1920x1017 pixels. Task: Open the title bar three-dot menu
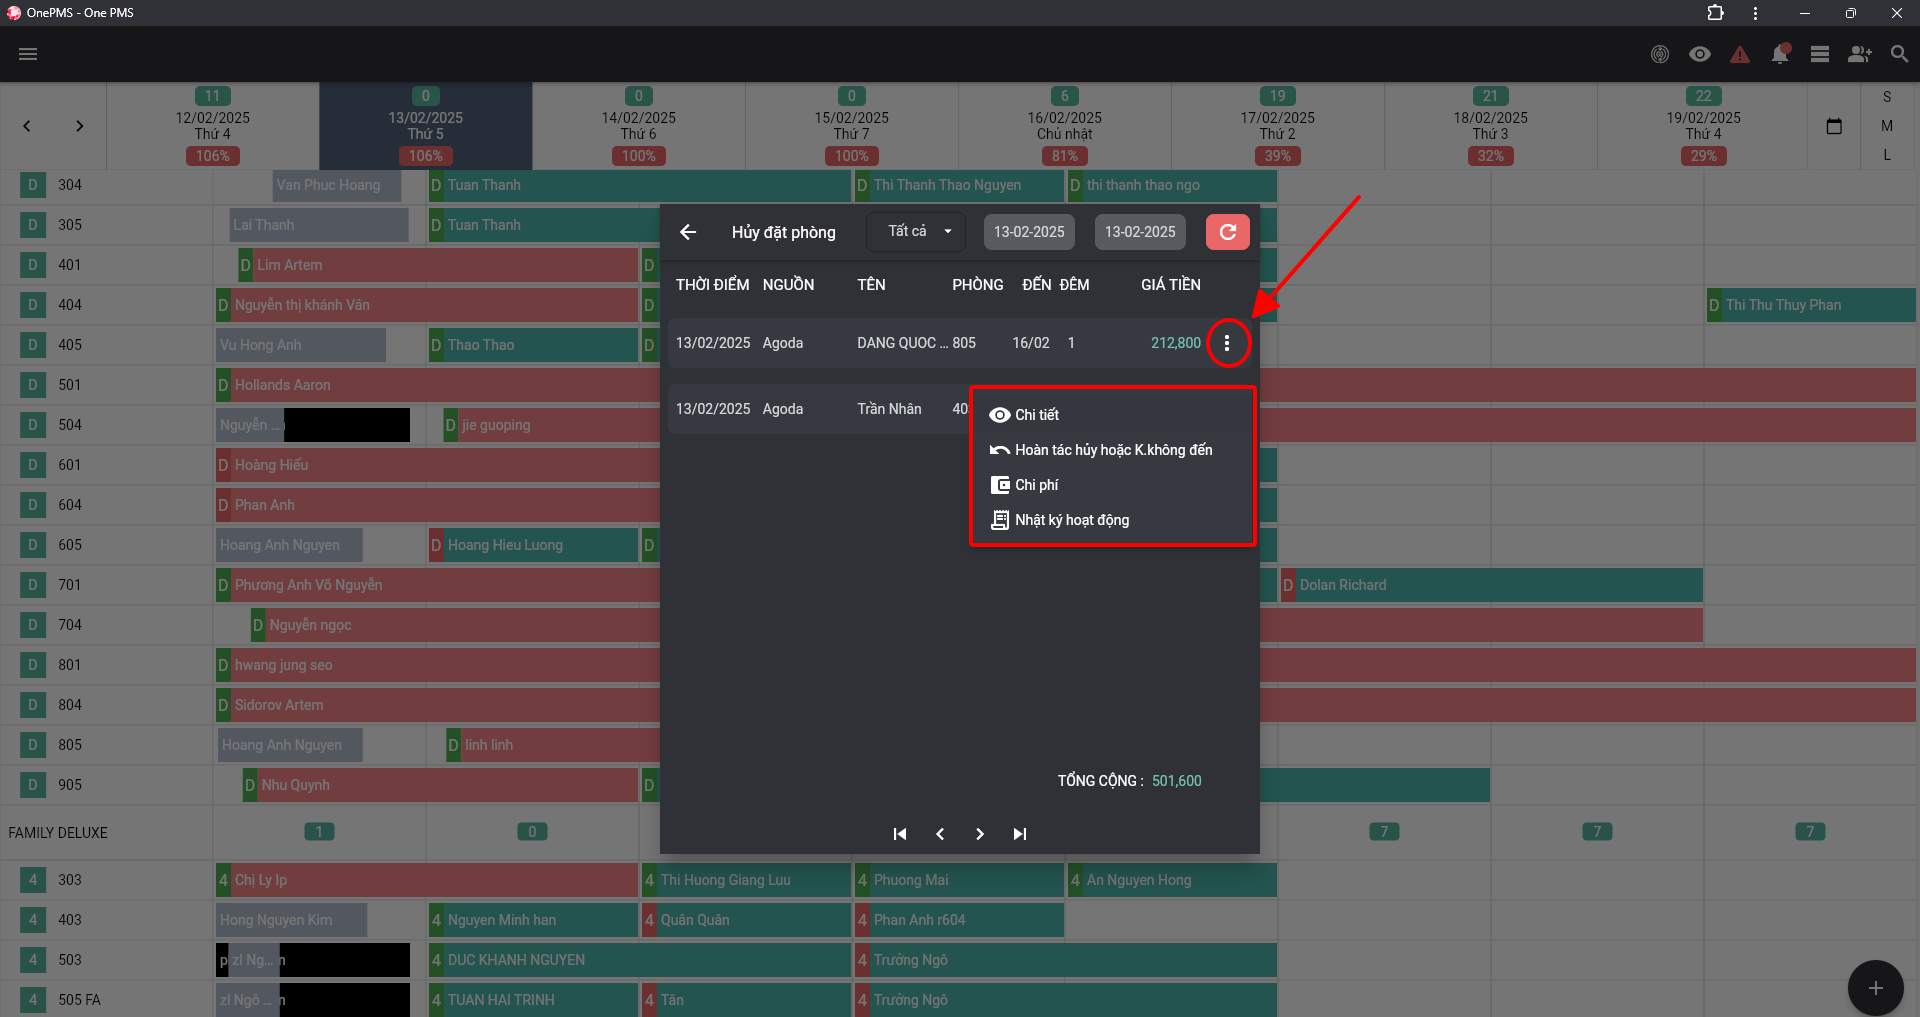pos(1755,13)
